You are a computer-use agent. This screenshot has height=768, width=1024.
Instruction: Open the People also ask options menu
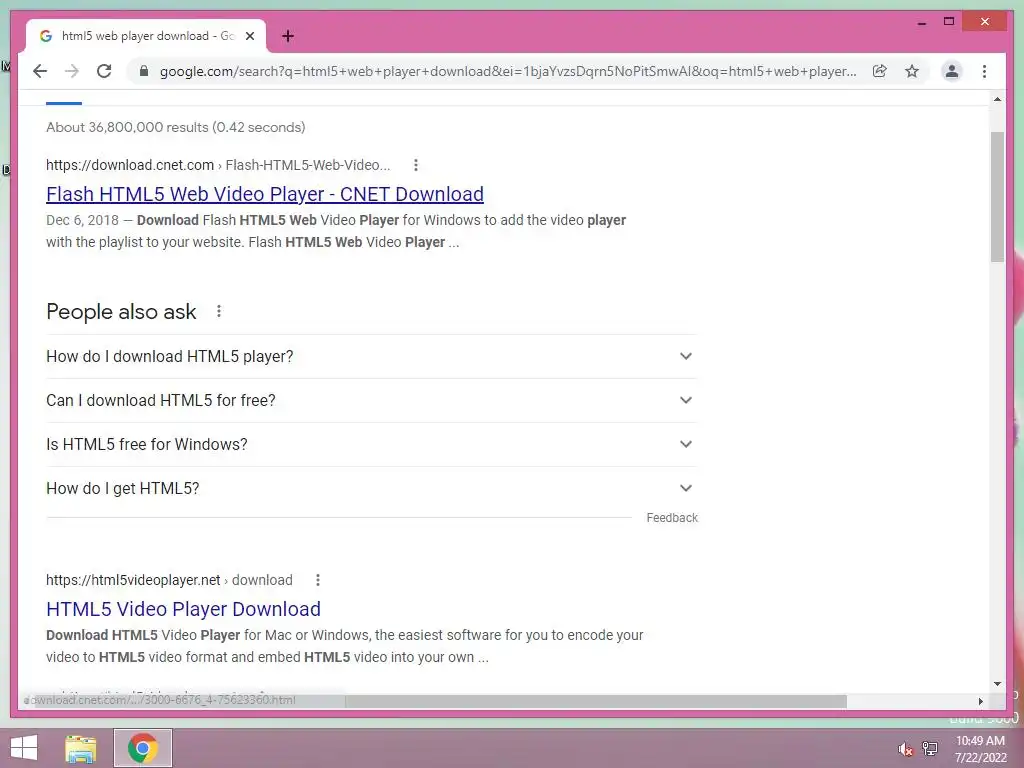[x=219, y=312]
